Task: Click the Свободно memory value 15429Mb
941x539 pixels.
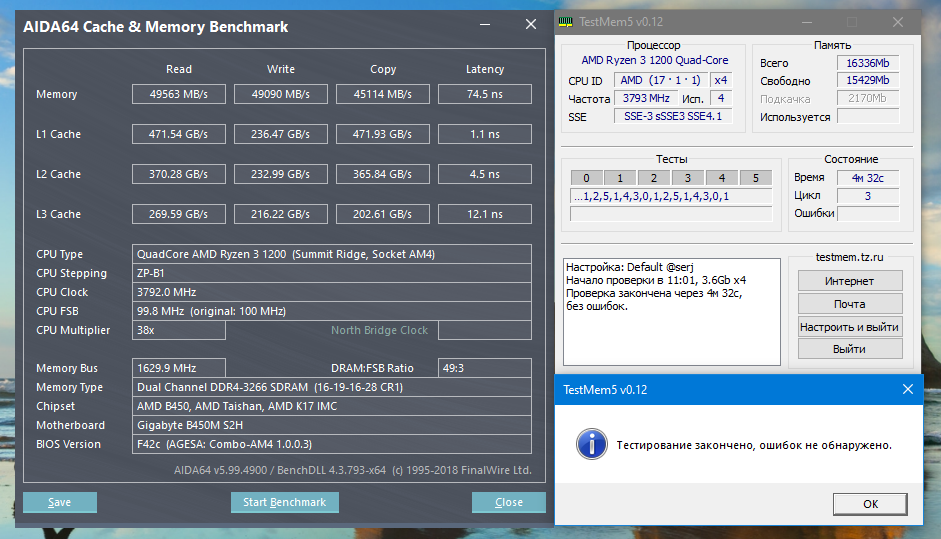Action: point(868,80)
